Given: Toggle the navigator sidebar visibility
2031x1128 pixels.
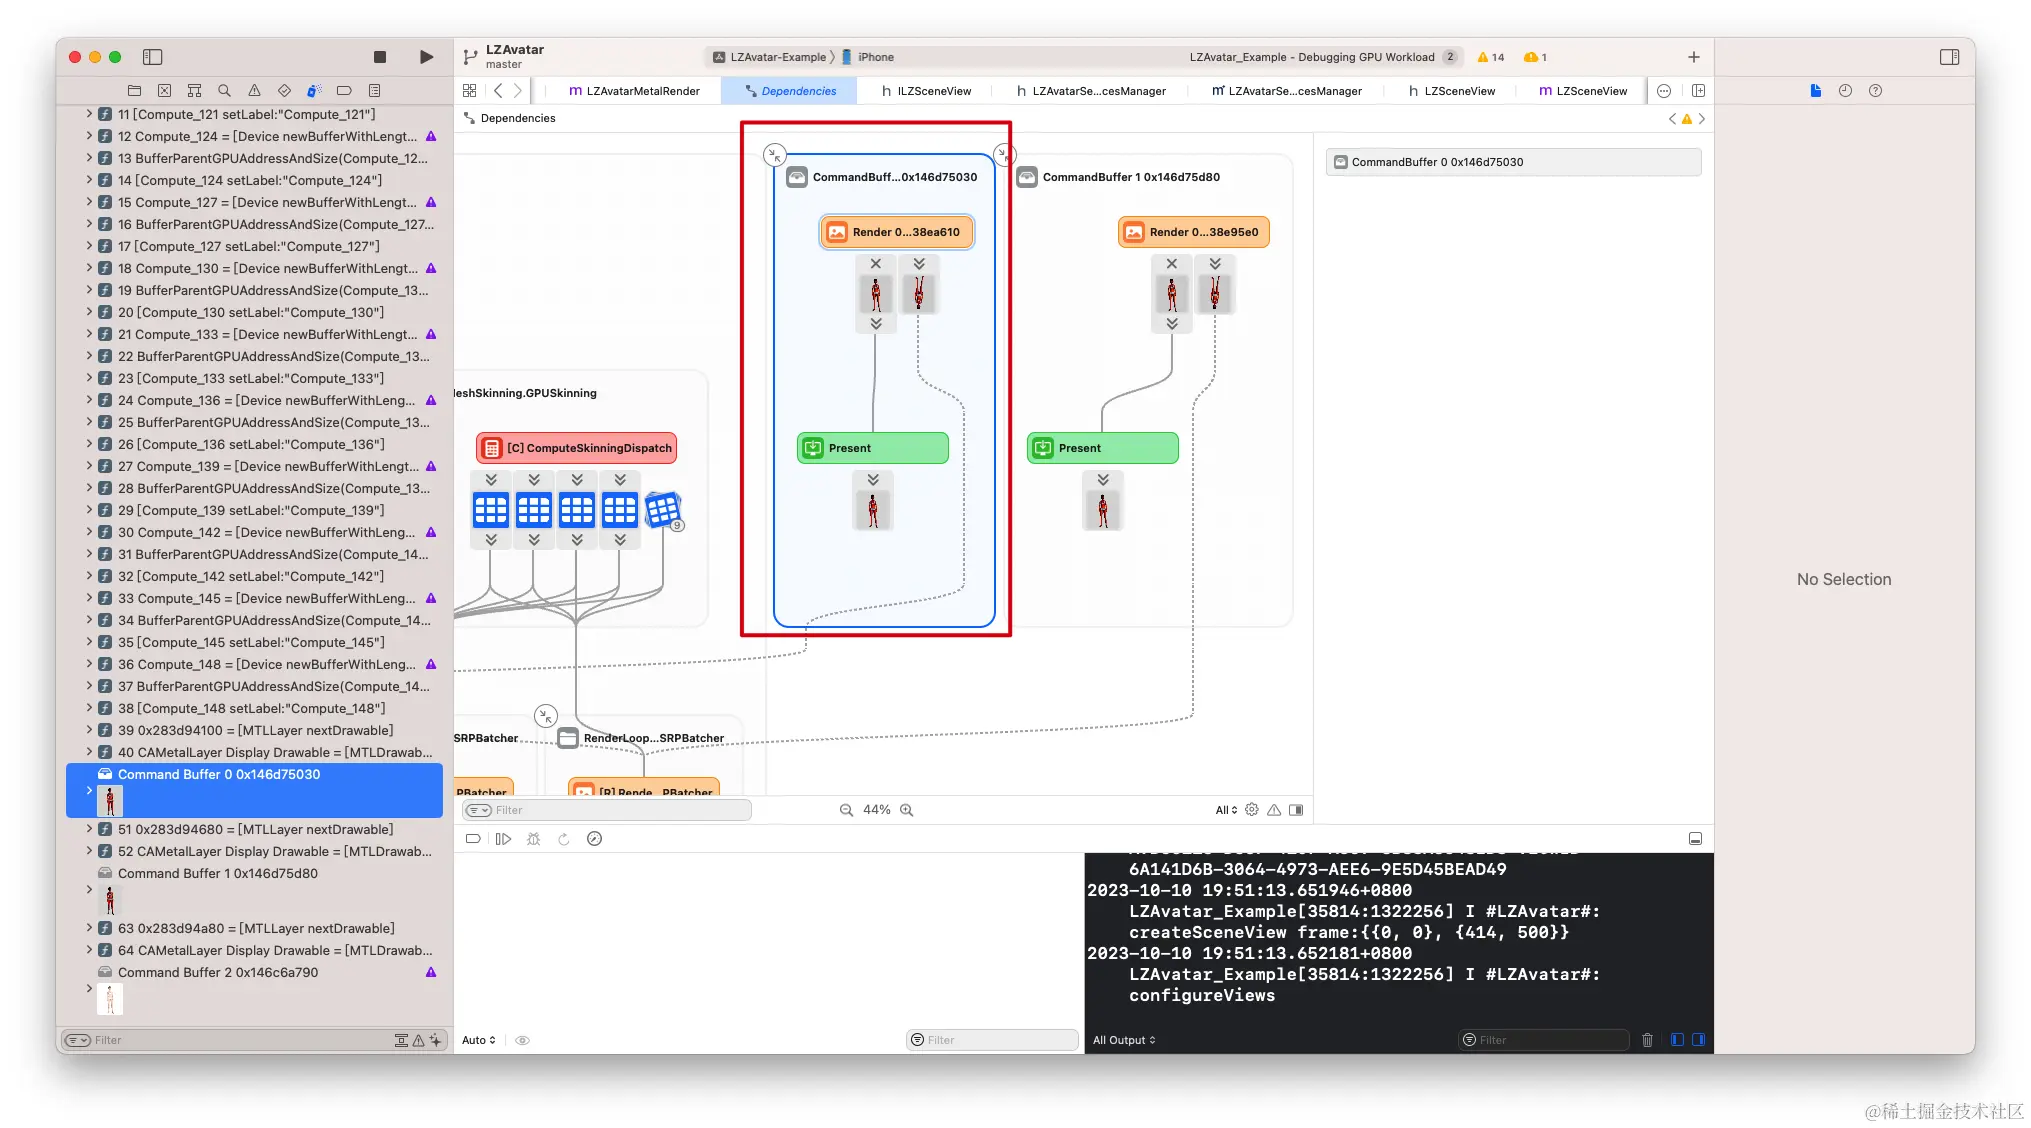Looking at the screenshot, I should tap(153, 57).
